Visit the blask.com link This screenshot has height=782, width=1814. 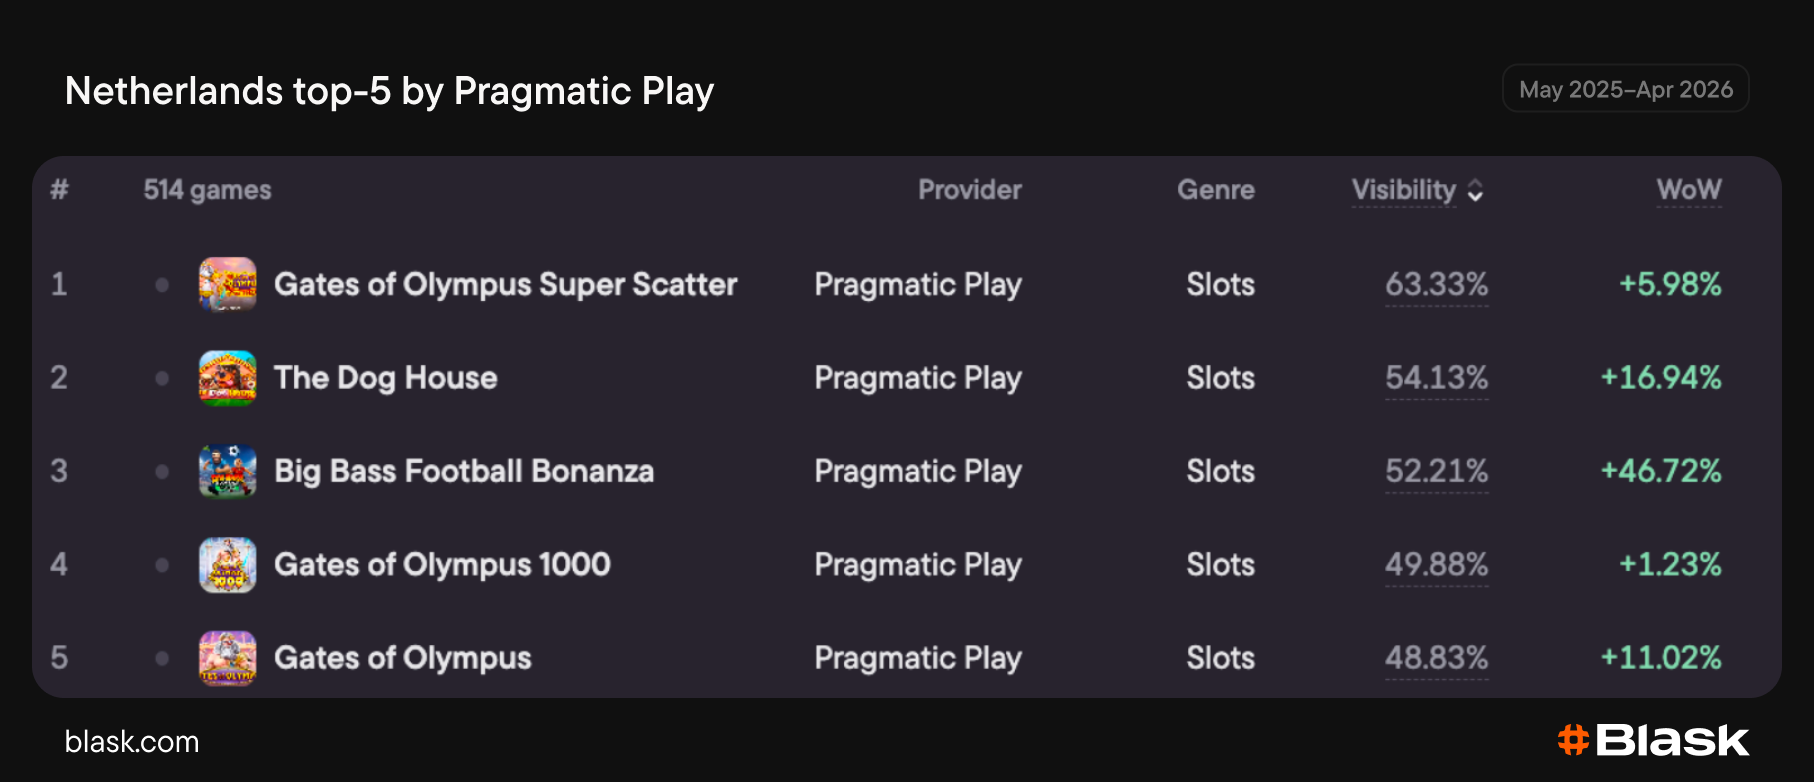(x=132, y=742)
